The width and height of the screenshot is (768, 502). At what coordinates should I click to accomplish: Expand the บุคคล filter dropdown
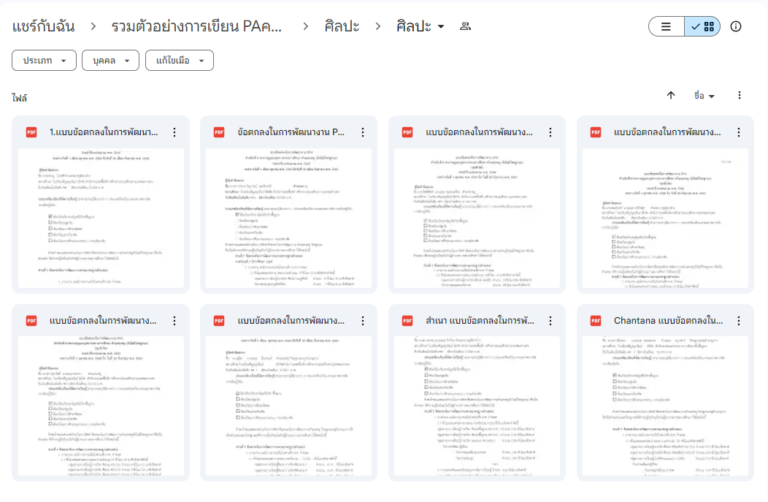point(110,61)
